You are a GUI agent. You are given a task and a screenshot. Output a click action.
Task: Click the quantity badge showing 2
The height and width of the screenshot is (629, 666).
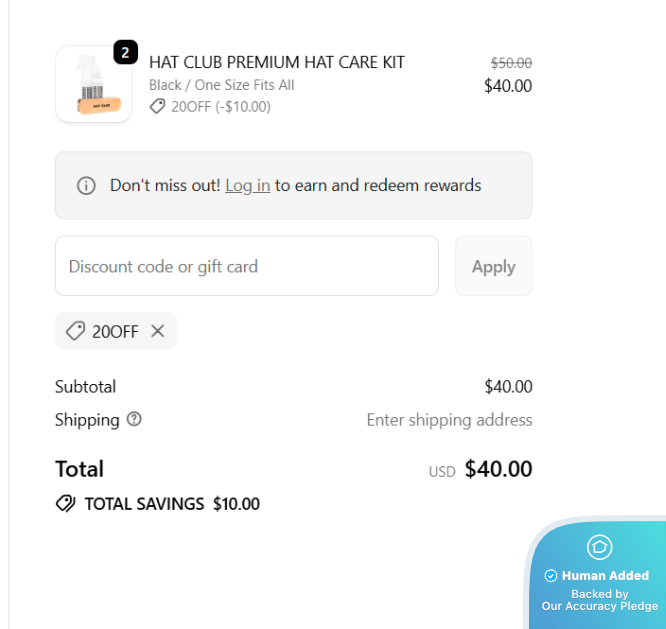tap(125, 52)
